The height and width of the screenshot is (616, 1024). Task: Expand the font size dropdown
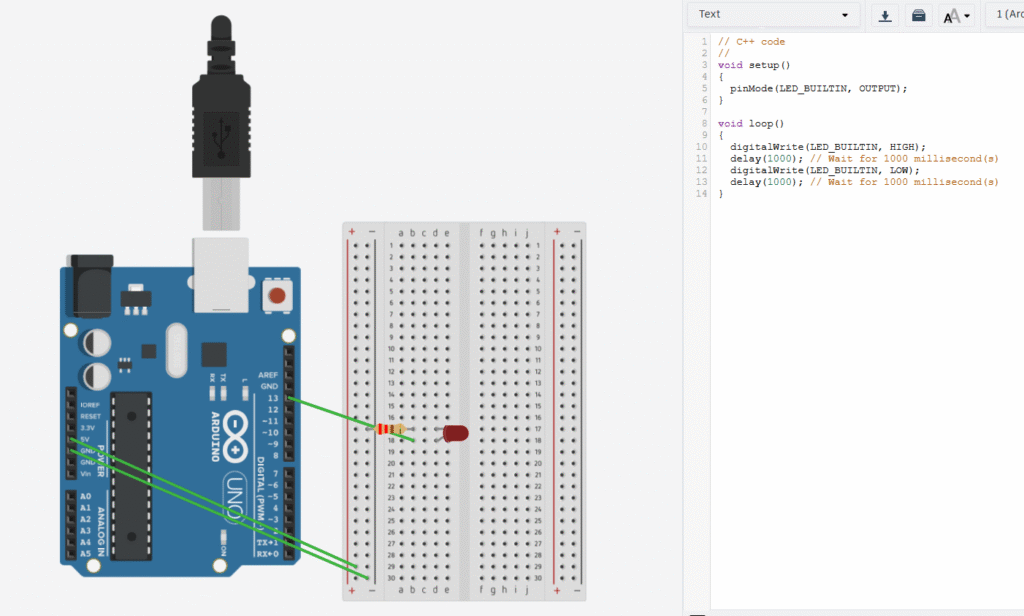click(957, 15)
